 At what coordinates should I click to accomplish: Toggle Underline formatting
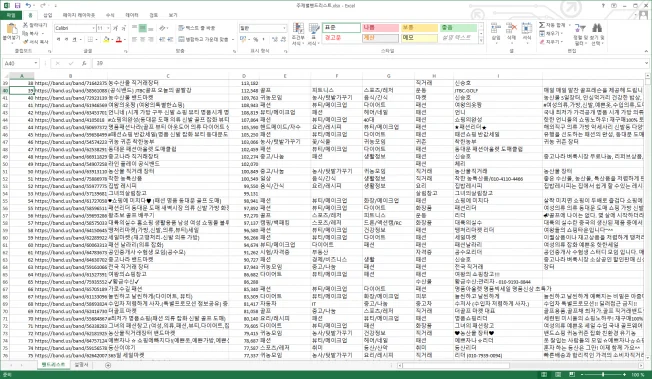coord(74,40)
